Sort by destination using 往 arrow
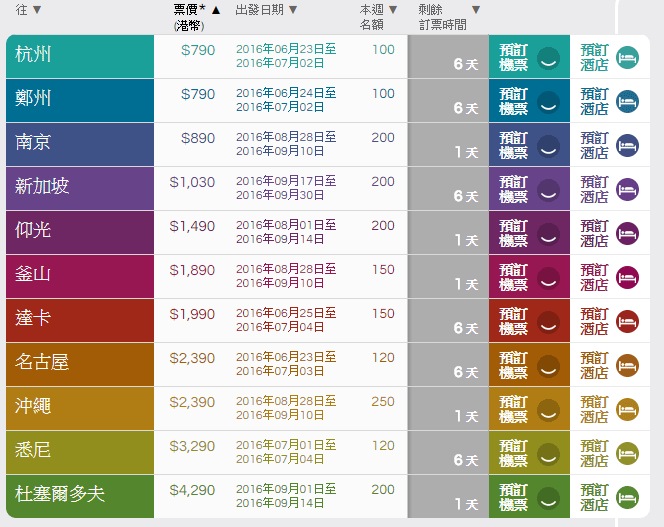Screen dimensions: 664x527 point(37,10)
